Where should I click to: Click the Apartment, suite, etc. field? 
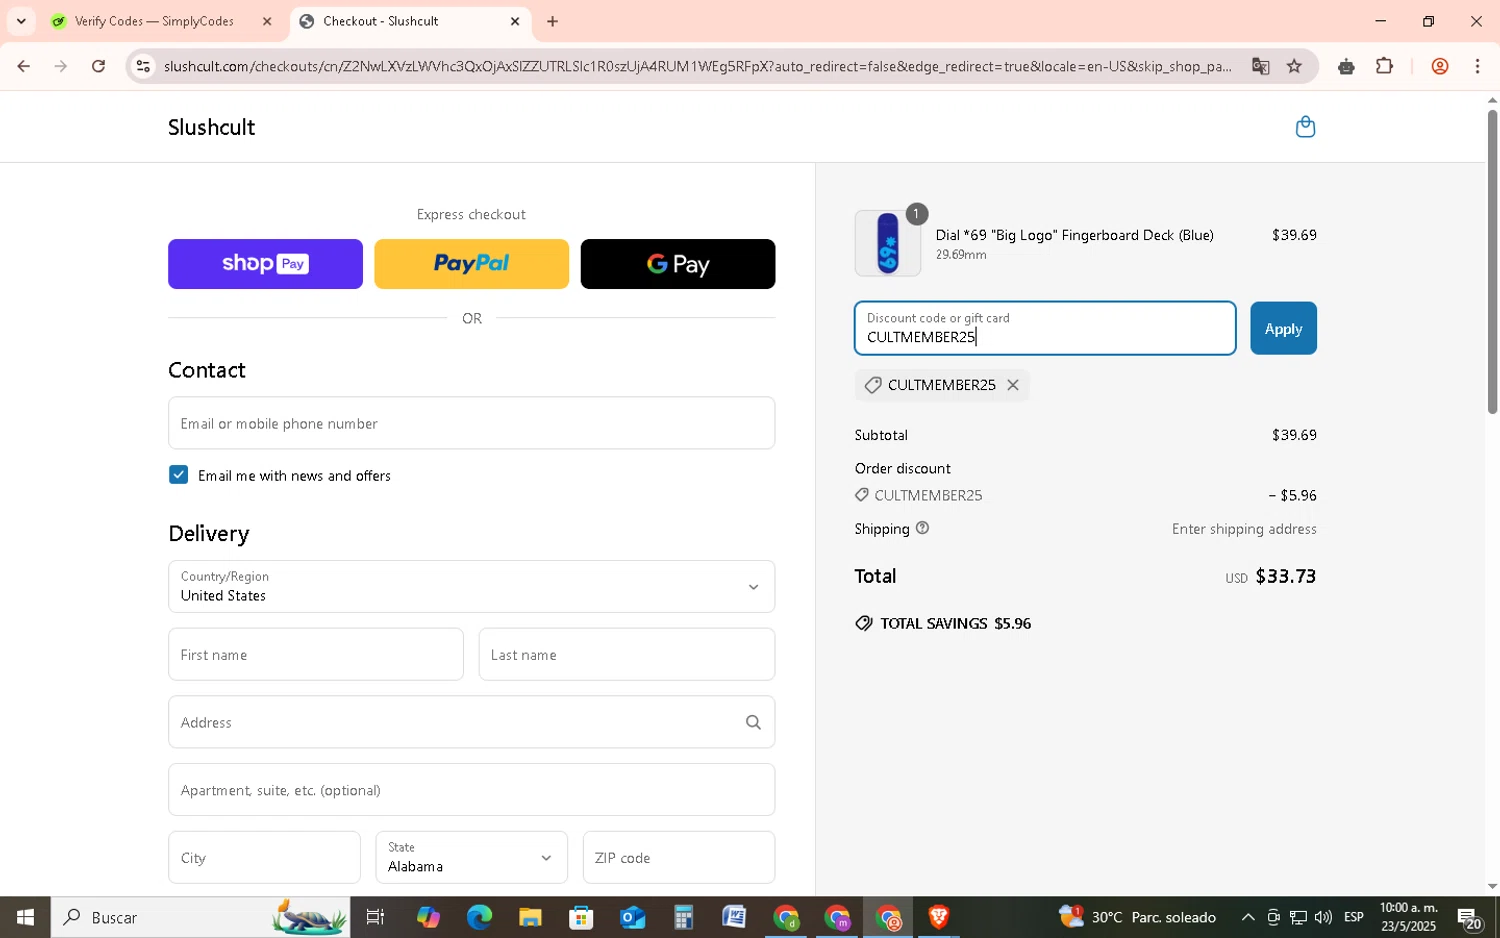coord(471,790)
